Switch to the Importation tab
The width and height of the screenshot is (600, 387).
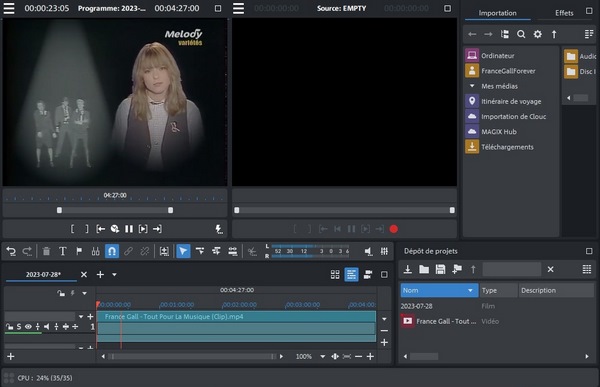pos(497,13)
